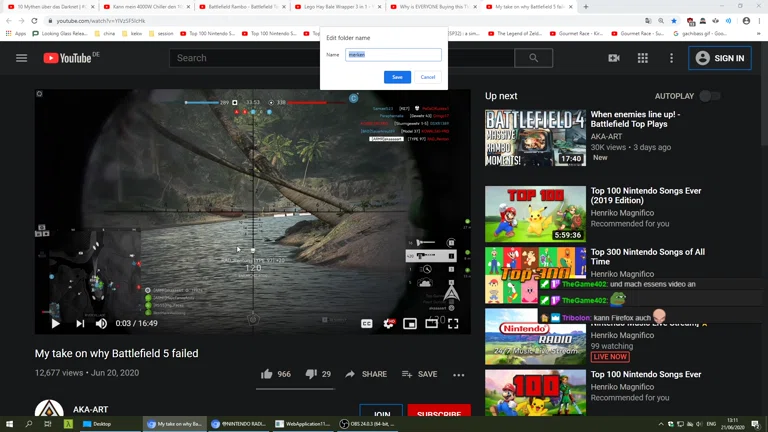Click the SUBSCRIBE button
This screenshot has height=432, width=768.
tap(439, 410)
